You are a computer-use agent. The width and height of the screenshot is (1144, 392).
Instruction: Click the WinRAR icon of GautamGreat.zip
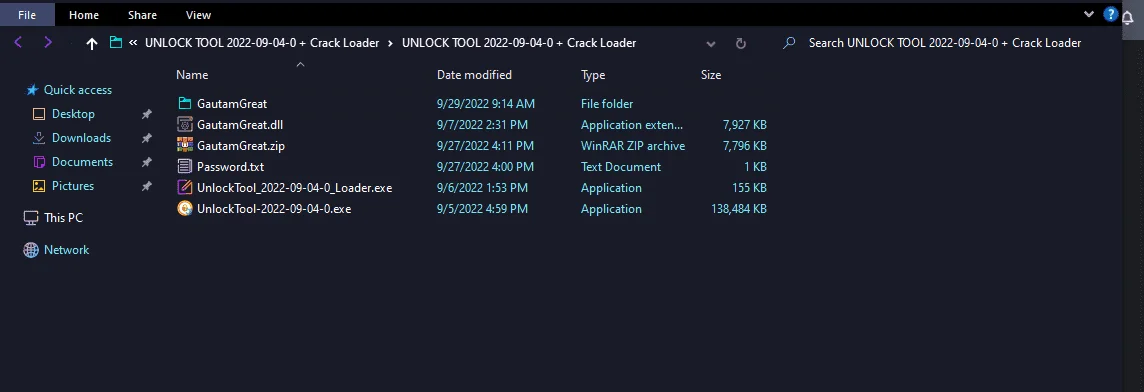185,145
